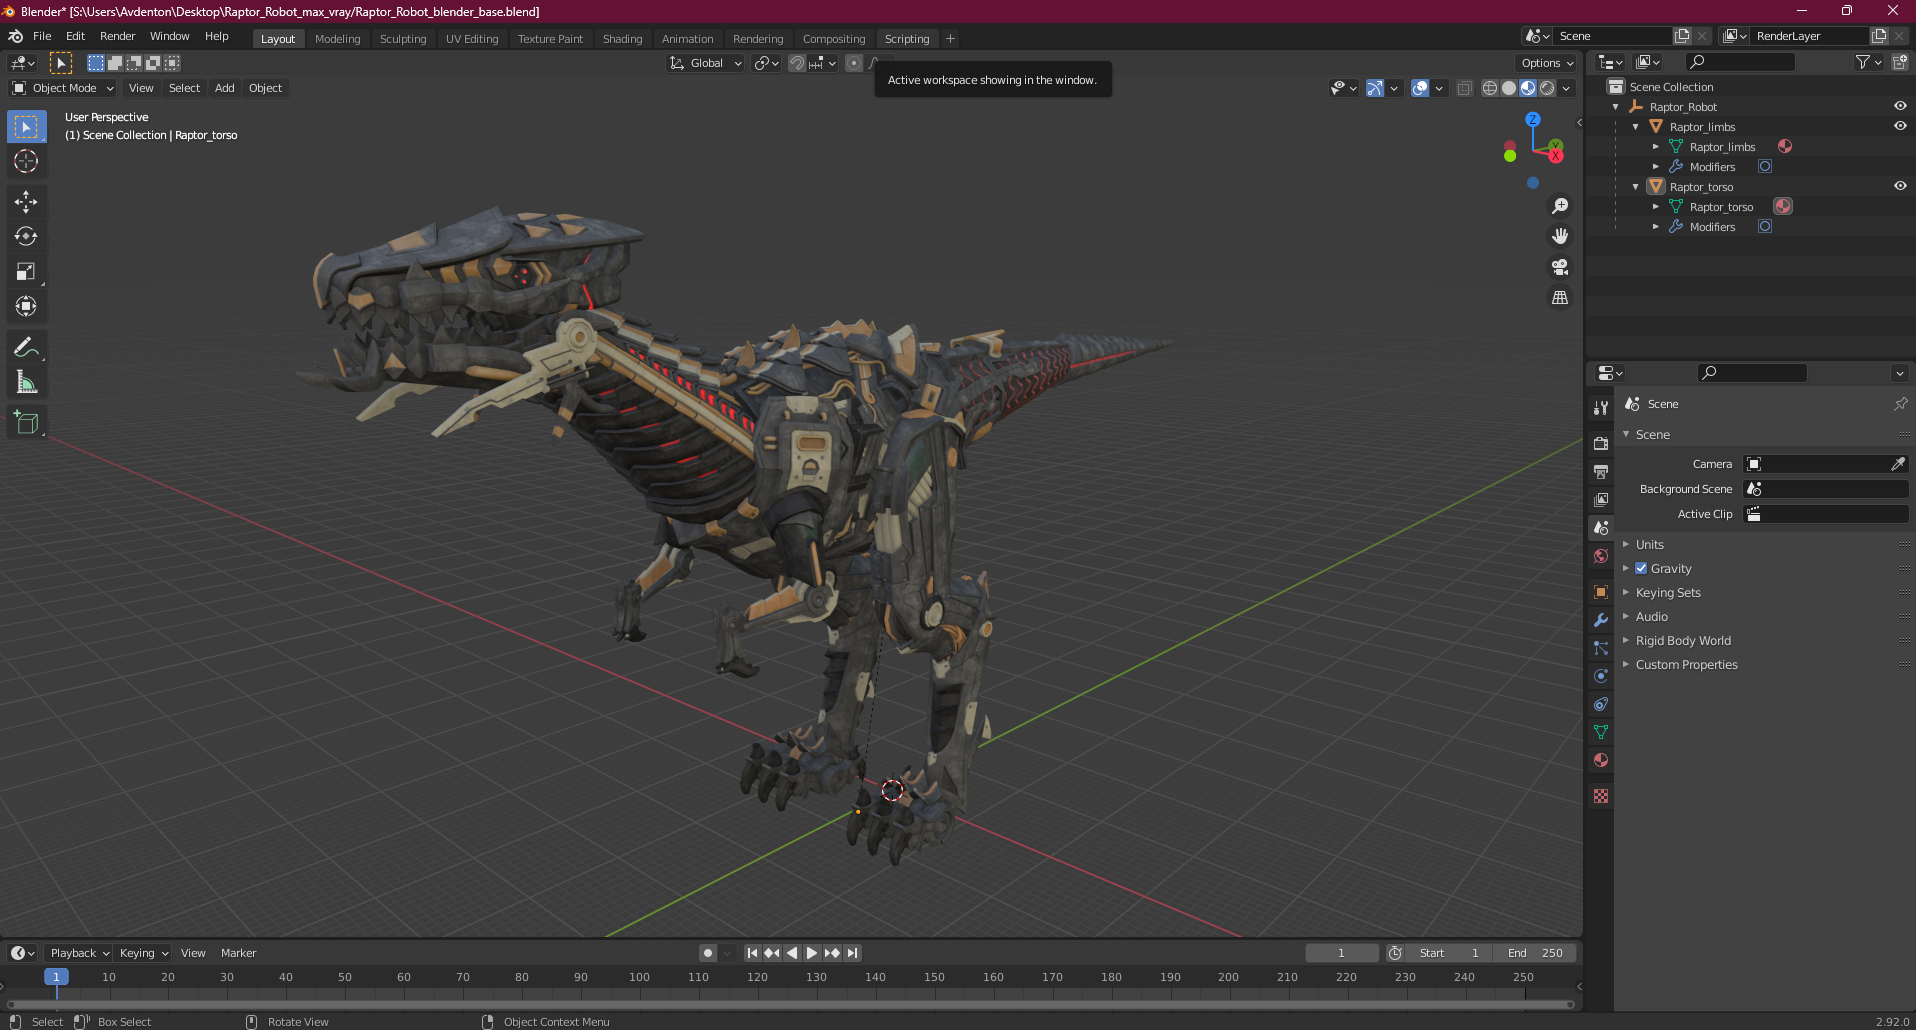Toggle the Gravity checkbox

[x=1641, y=568]
